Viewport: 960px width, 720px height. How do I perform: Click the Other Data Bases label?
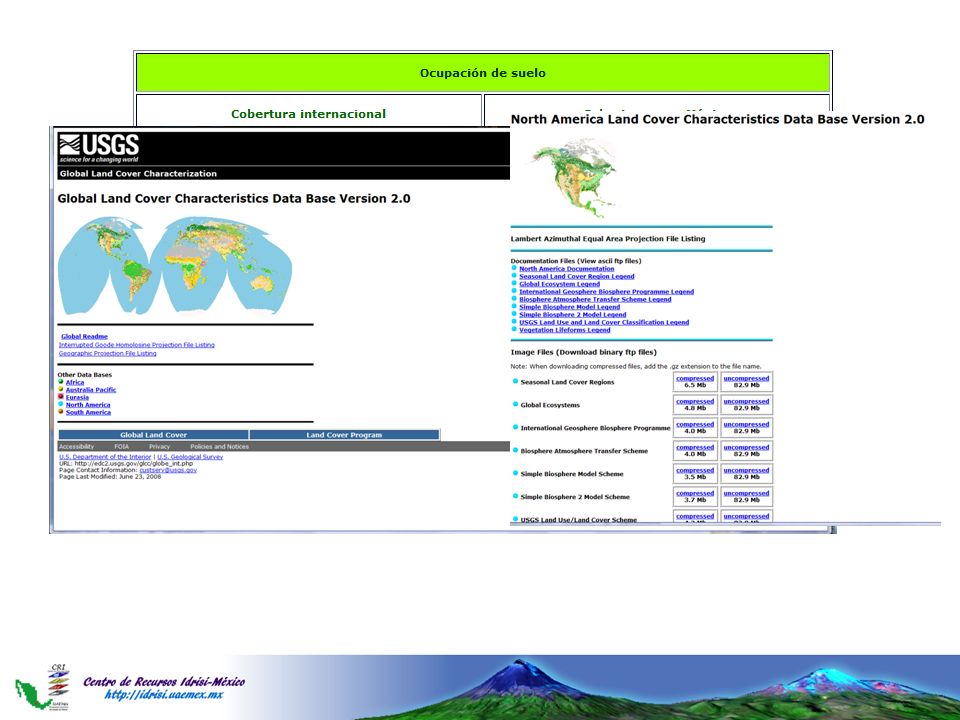click(84, 375)
